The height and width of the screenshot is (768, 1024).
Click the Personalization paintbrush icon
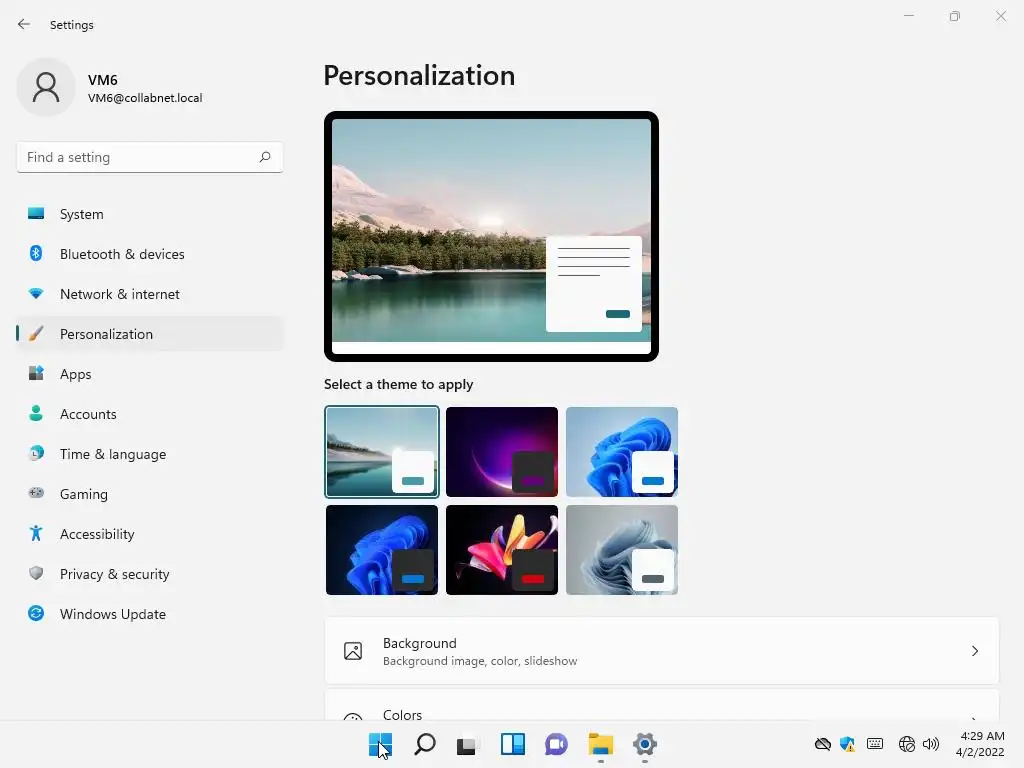[36, 334]
